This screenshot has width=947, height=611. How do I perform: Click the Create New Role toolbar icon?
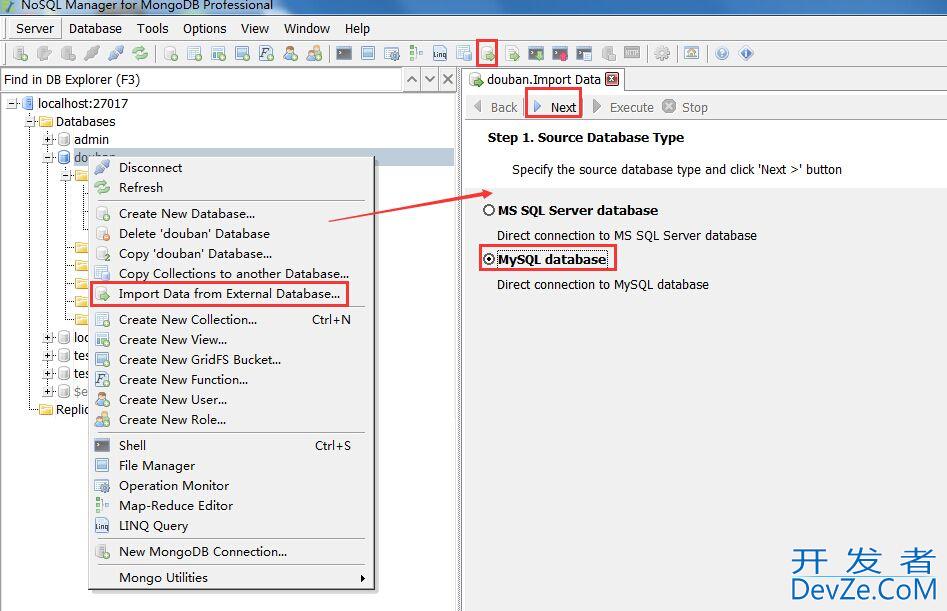(314, 54)
